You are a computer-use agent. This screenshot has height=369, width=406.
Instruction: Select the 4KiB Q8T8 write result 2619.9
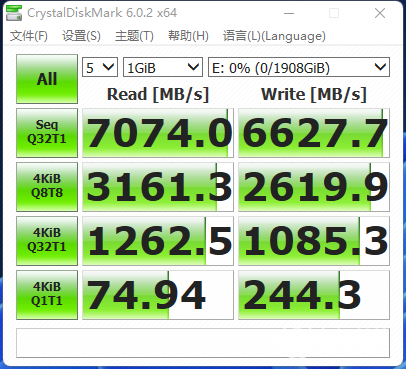[x=314, y=187]
